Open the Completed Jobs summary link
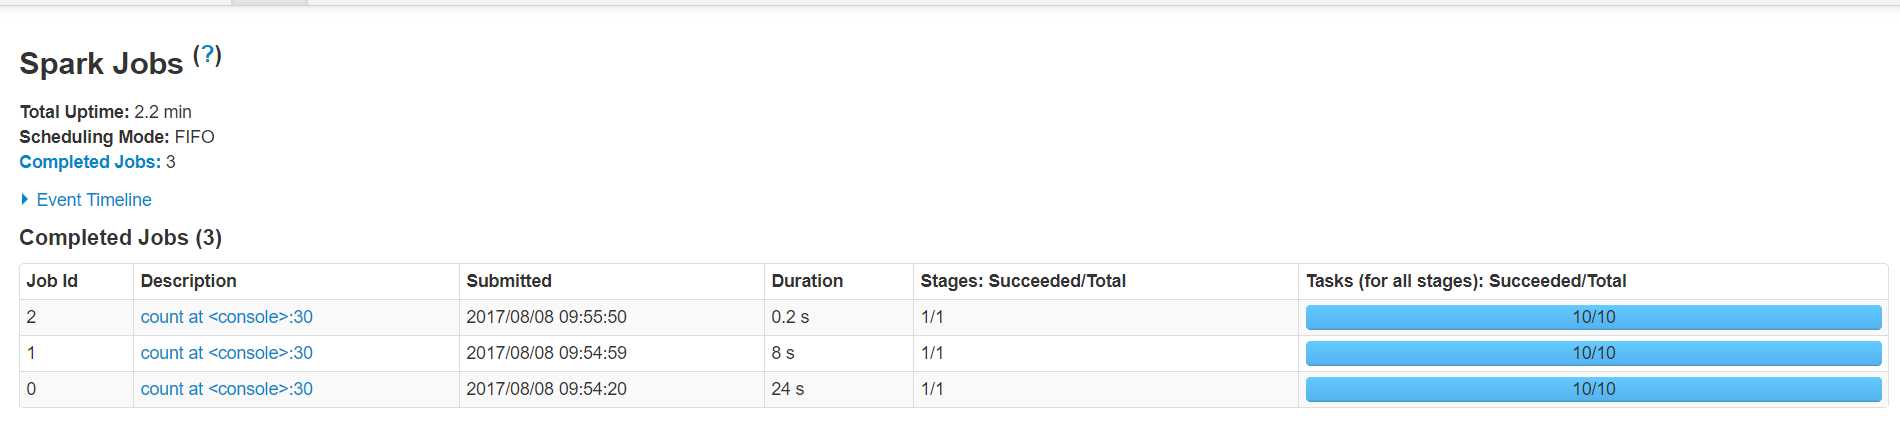Viewport: 1900px width, 422px height. (x=90, y=162)
